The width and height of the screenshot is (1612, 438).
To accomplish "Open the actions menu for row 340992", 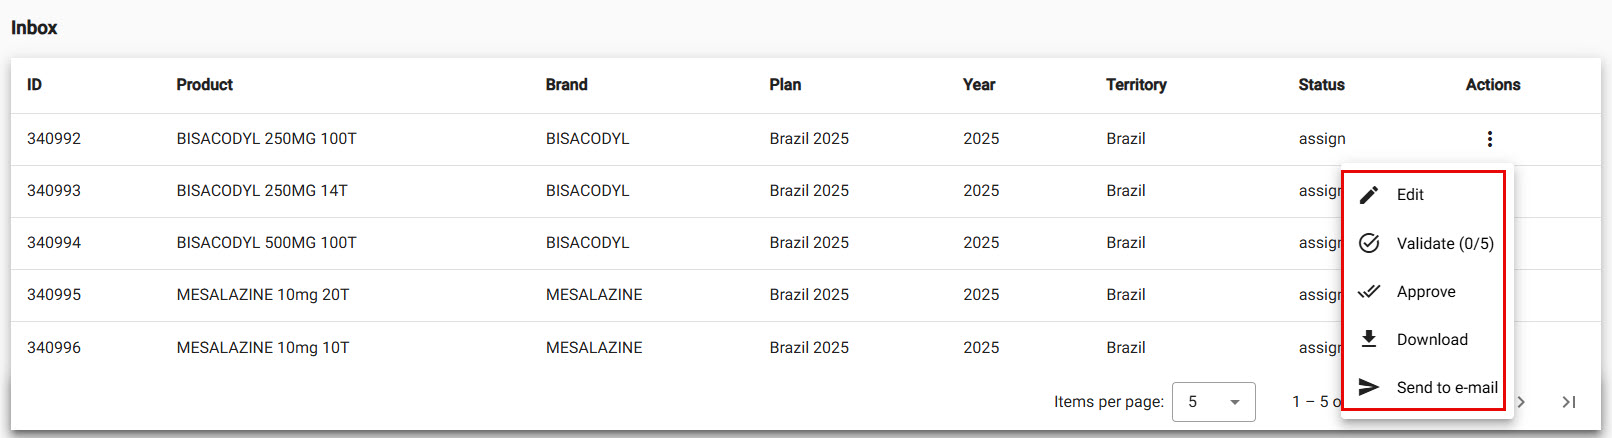I will tap(1489, 139).
